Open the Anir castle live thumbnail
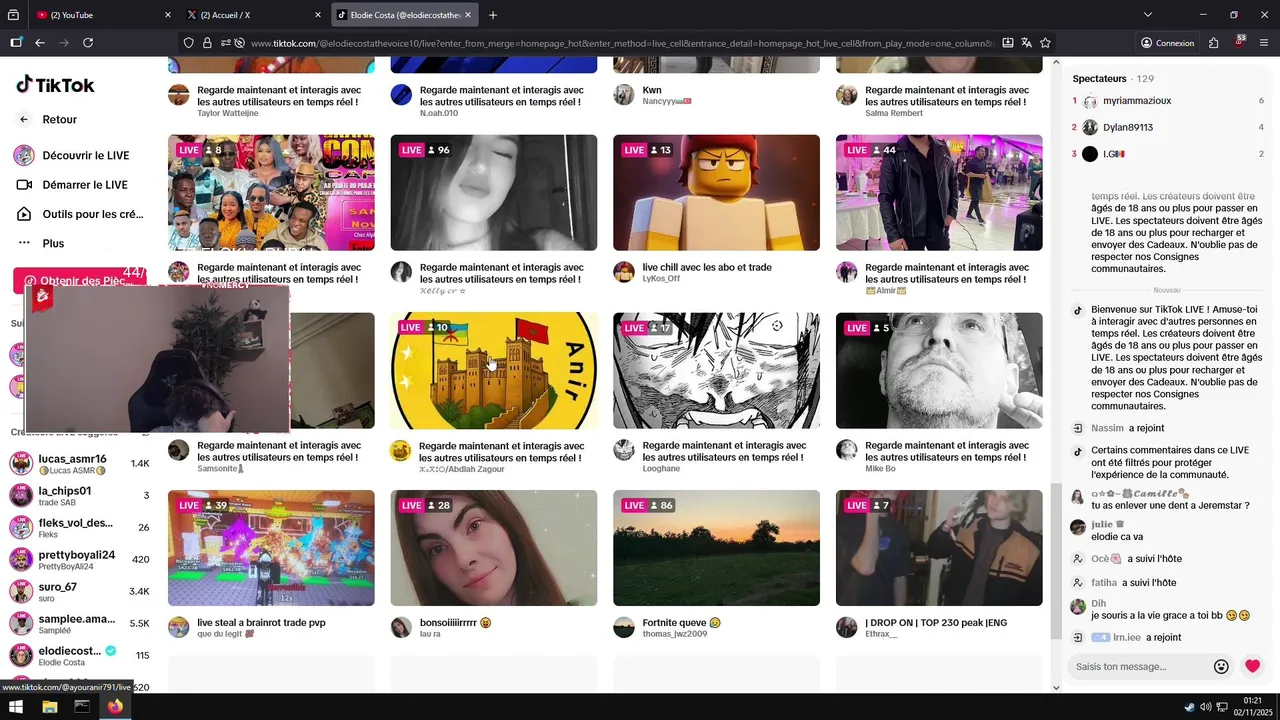The width and height of the screenshot is (1280, 720). pyautogui.click(x=494, y=370)
